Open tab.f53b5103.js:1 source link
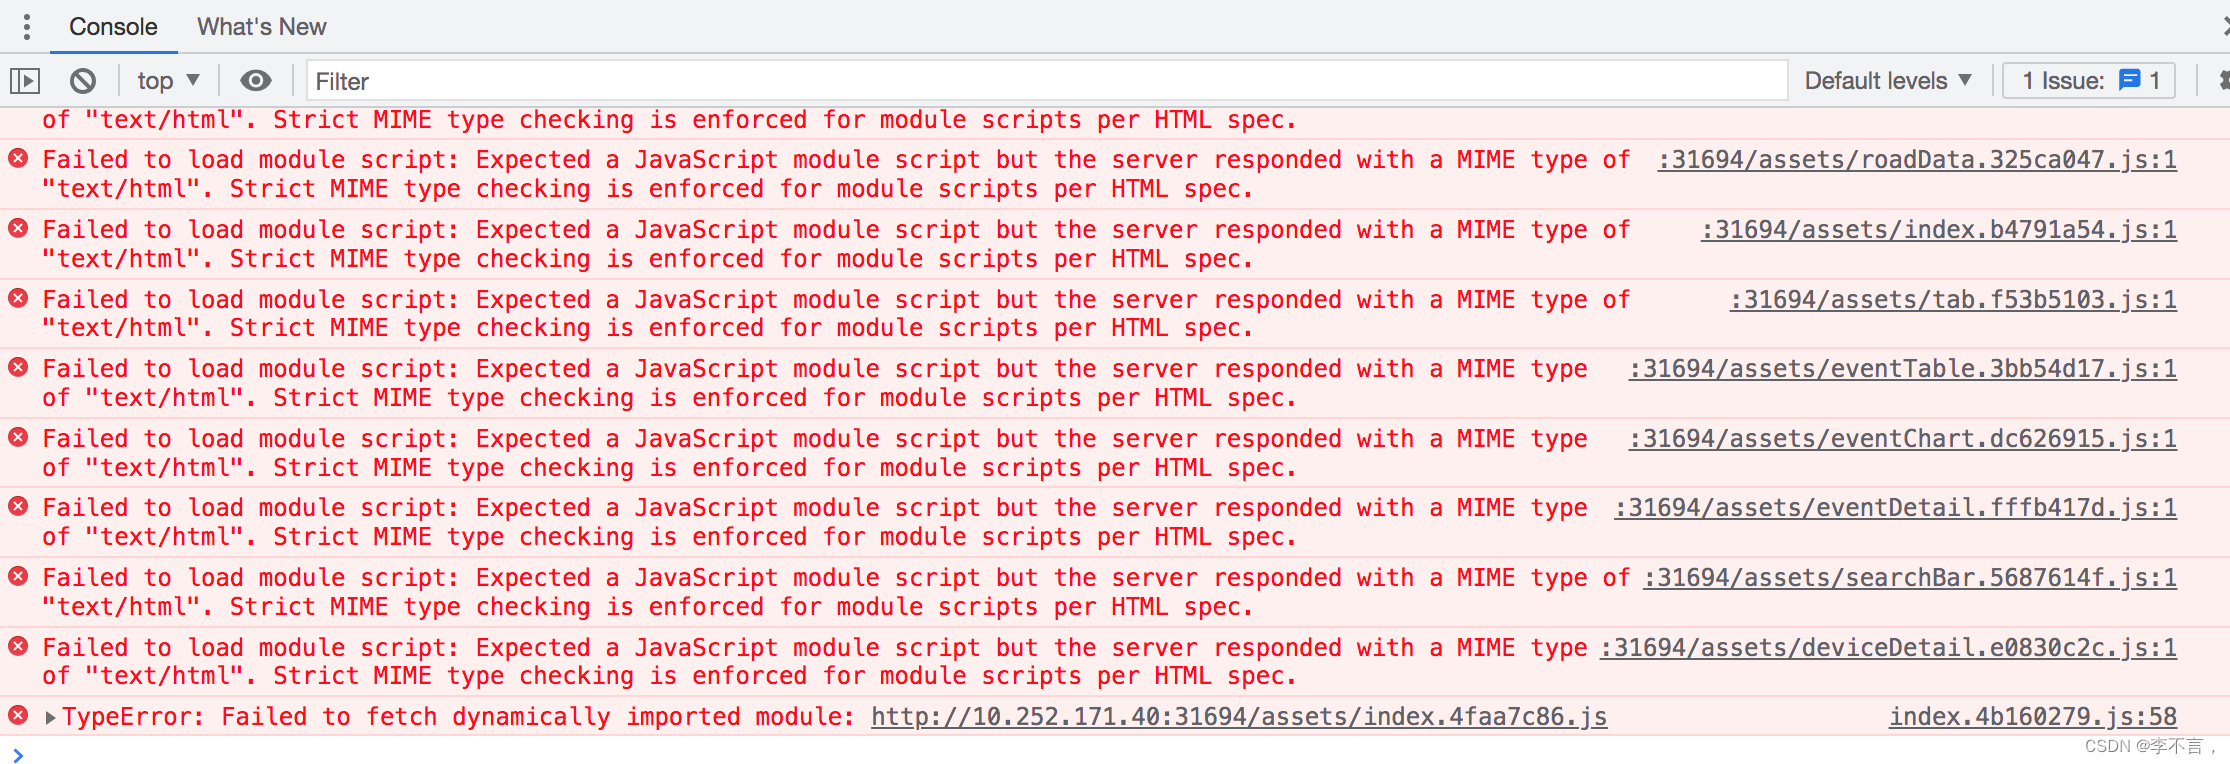Viewport: 2230px width, 764px height. [1953, 300]
